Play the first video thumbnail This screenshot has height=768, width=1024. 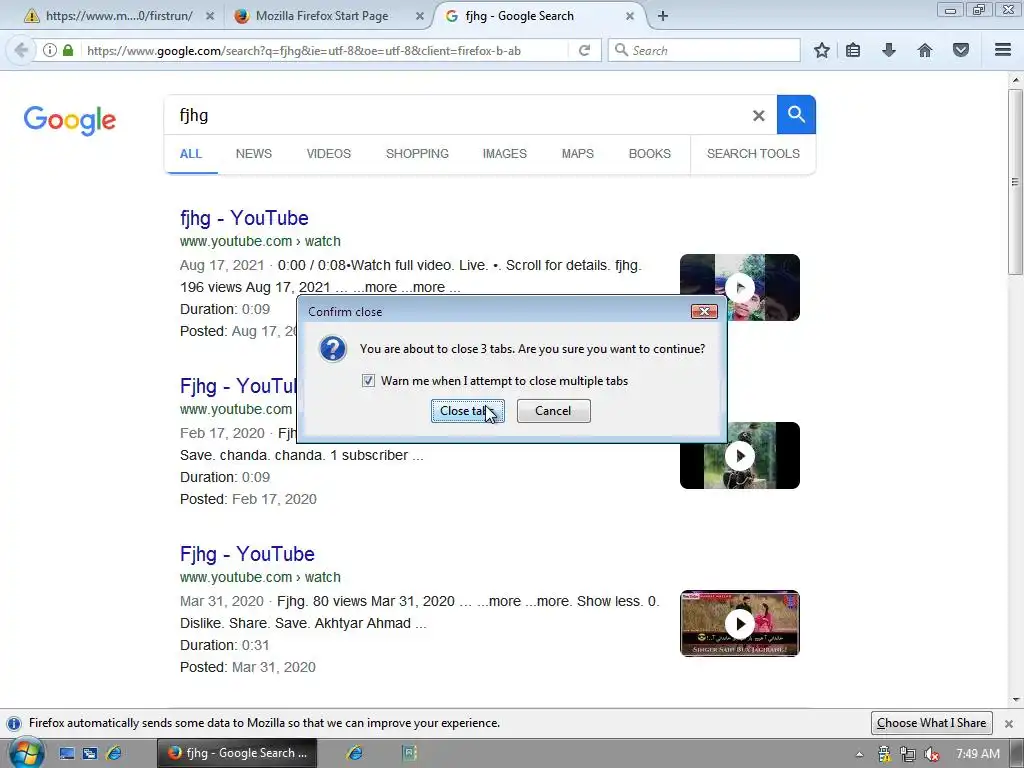(740, 287)
